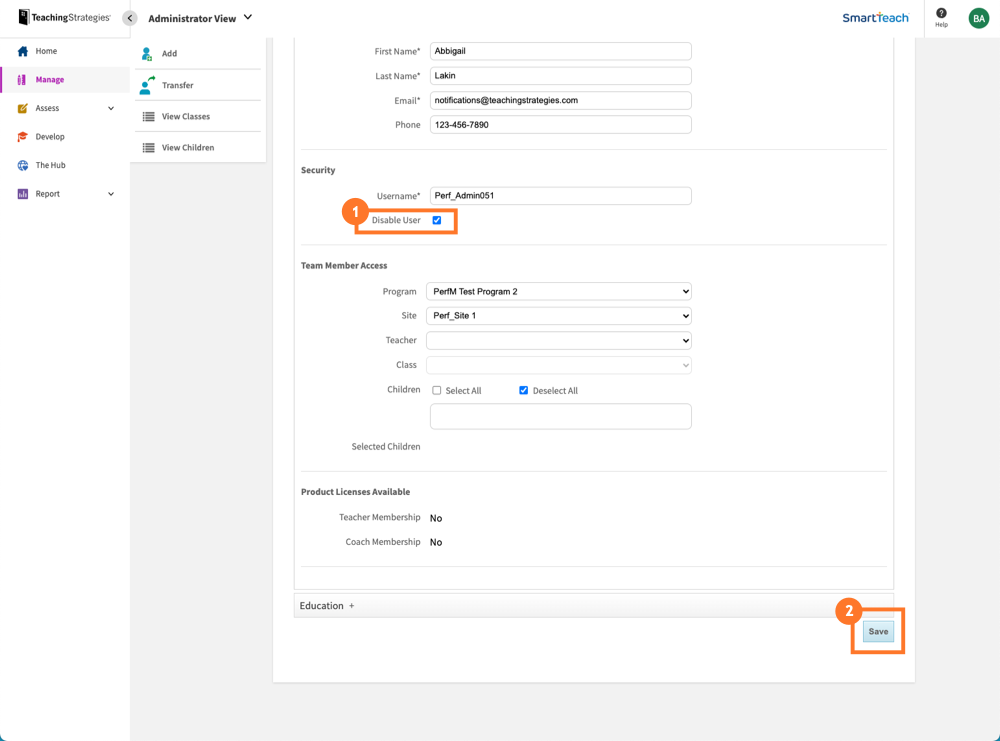Click the Phone number input field
This screenshot has height=741, width=1000.
click(560, 124)
